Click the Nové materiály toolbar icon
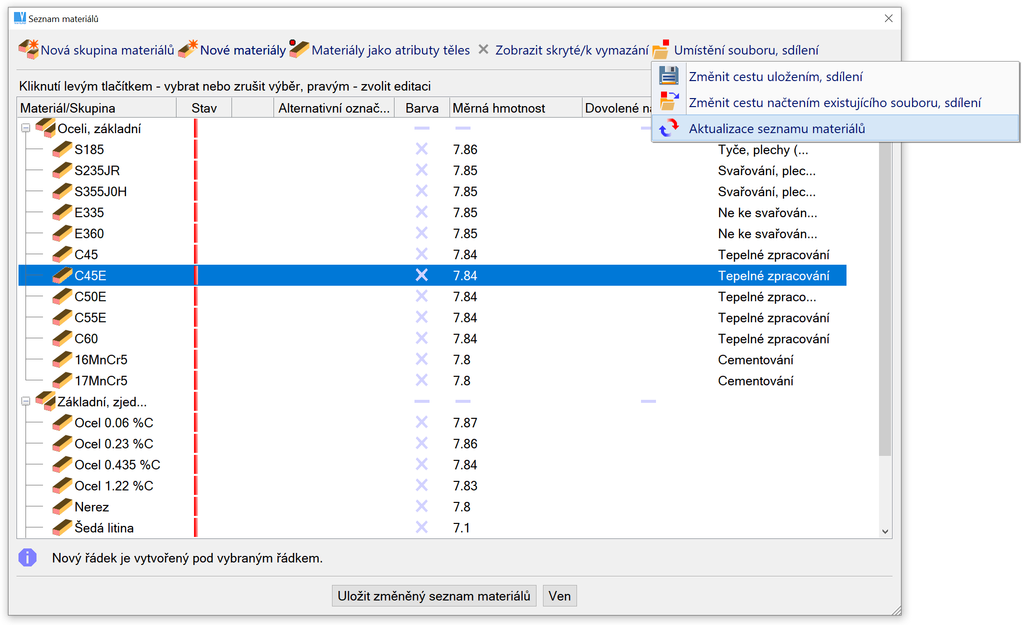This screenshot has width=1026, height=625. point(188,49)
